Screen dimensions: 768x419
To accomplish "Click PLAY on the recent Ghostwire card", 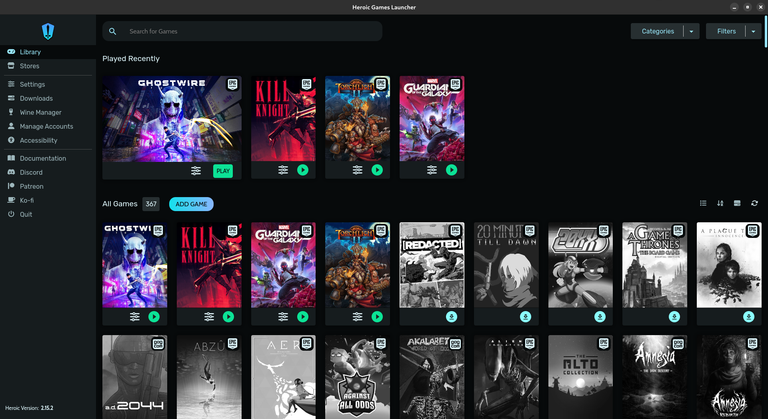I will point(223,171).
